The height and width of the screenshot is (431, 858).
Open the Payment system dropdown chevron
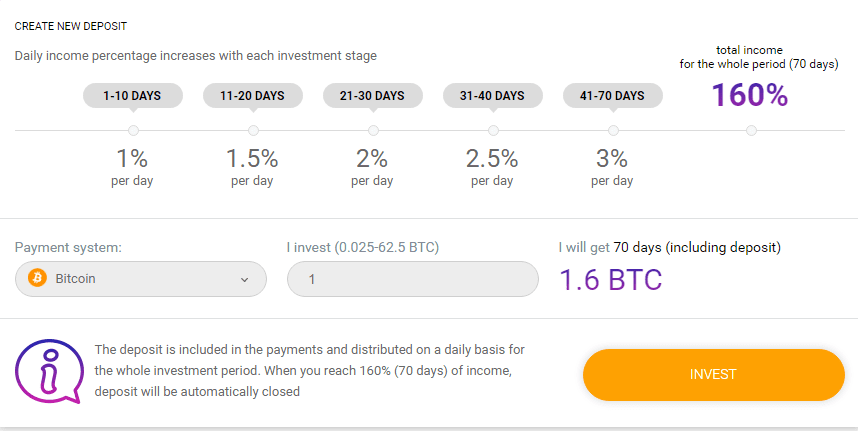244,280
